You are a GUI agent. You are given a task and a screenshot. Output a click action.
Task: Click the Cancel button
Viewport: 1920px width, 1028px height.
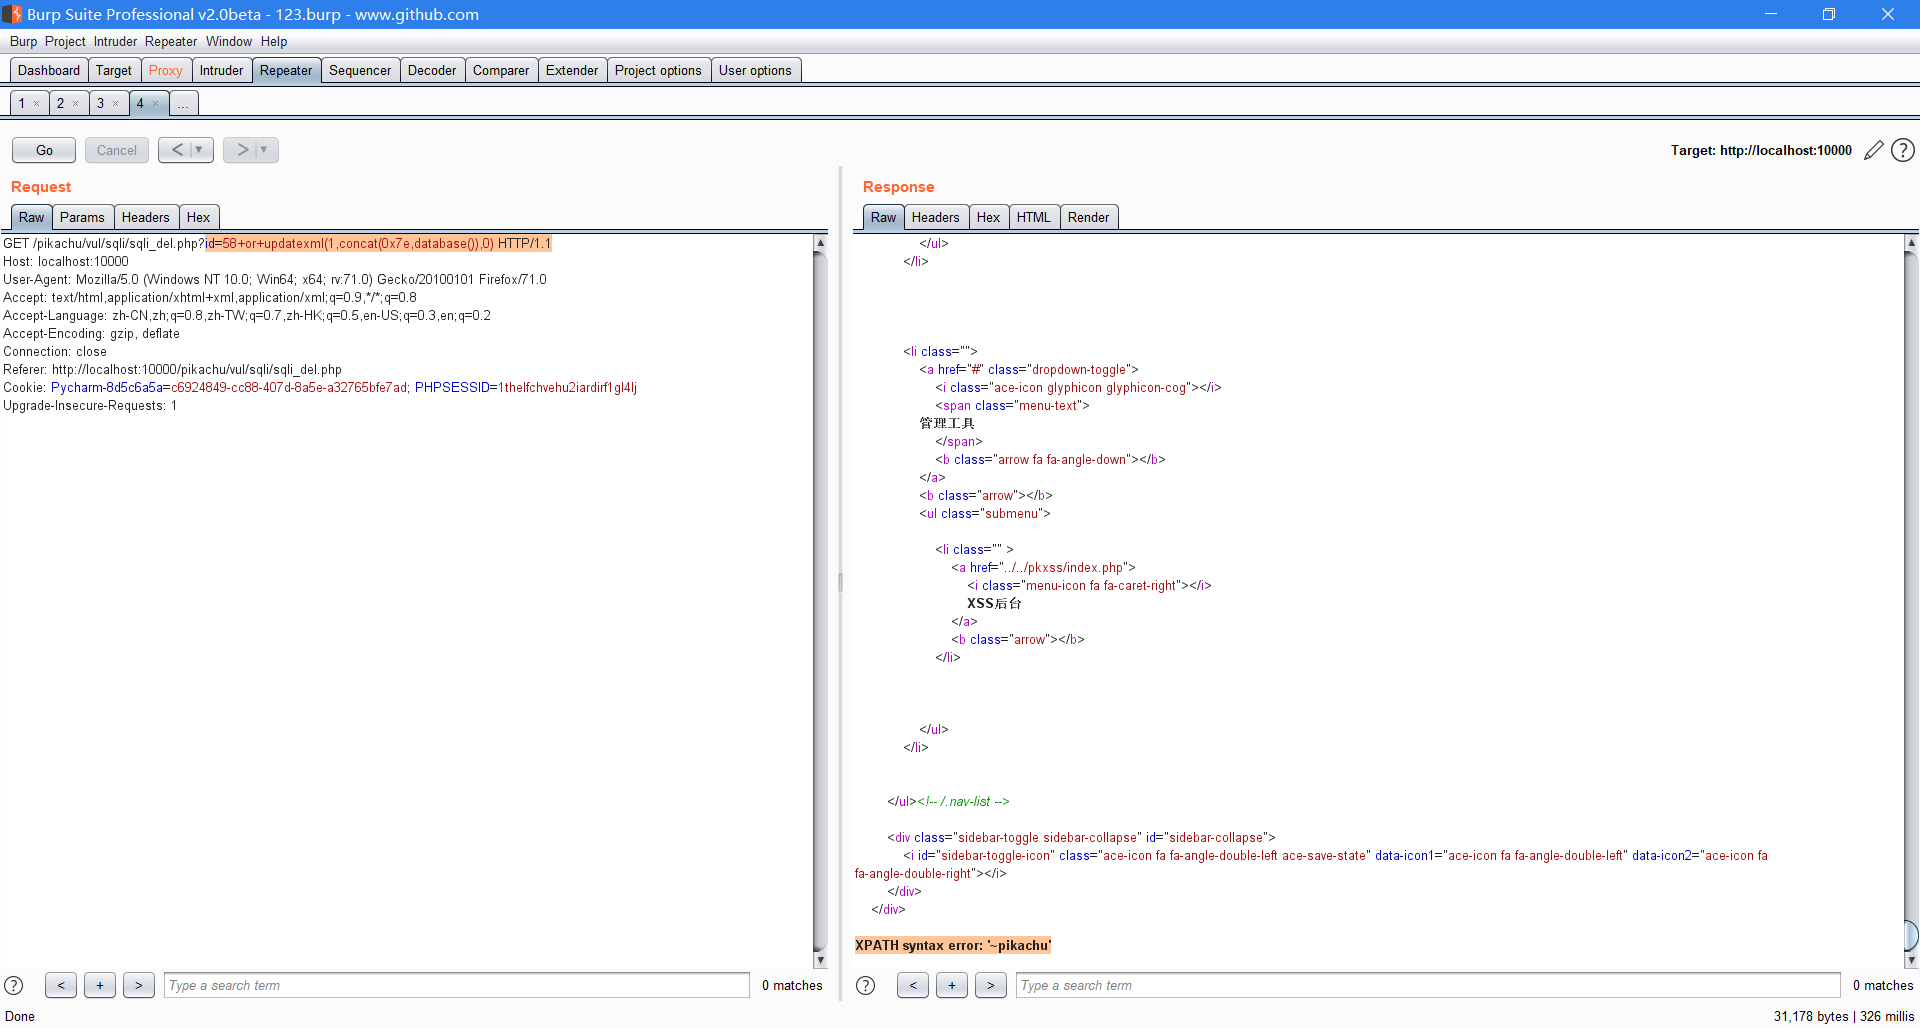pos(117,150)
